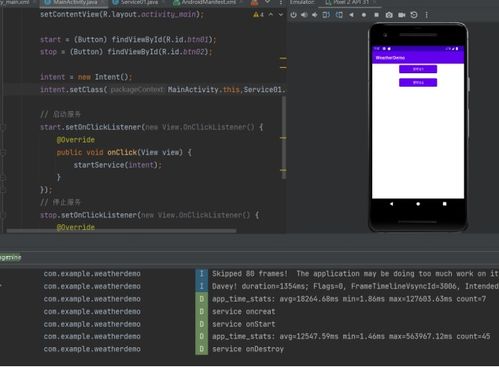The image size is (499, 367).
Task: Open the emulator snapshots icon
Action: coord(414,15)
